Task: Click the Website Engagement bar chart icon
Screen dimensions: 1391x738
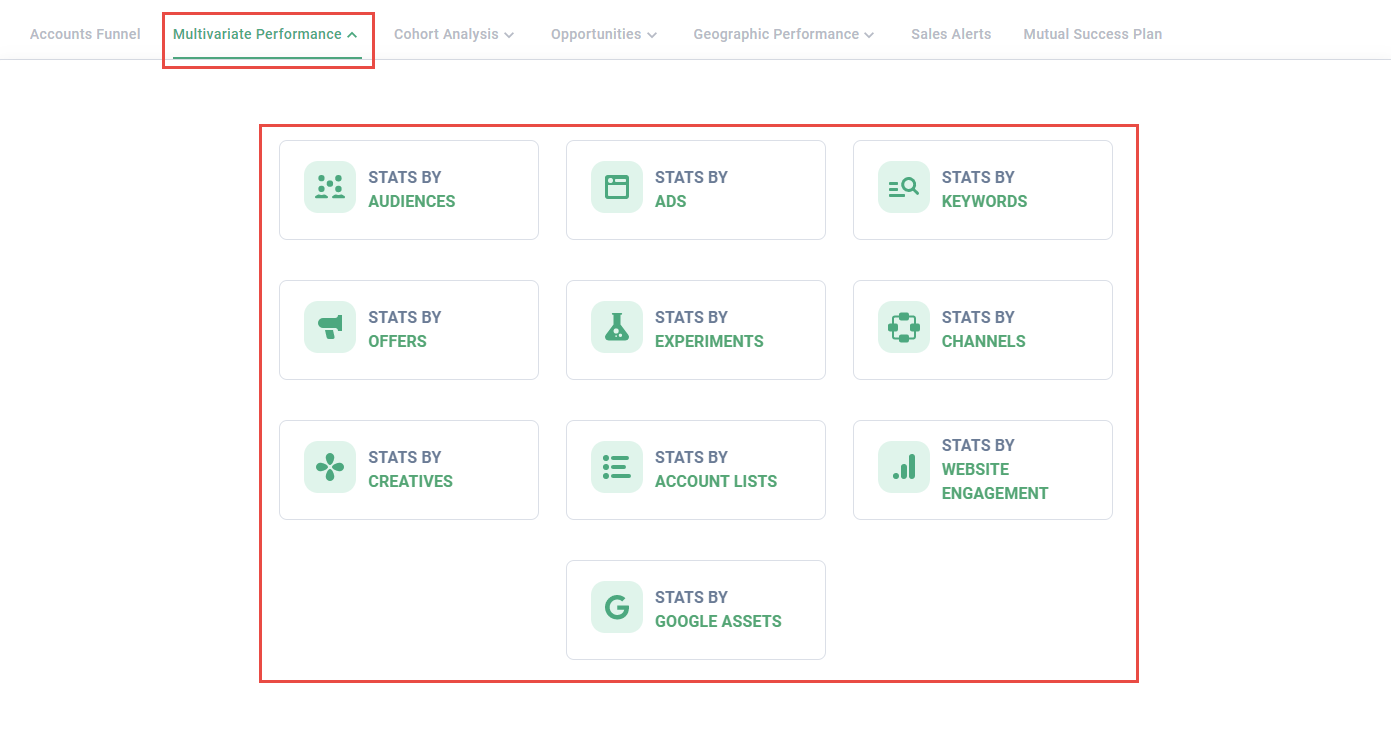Action: (x=903, y=467)
